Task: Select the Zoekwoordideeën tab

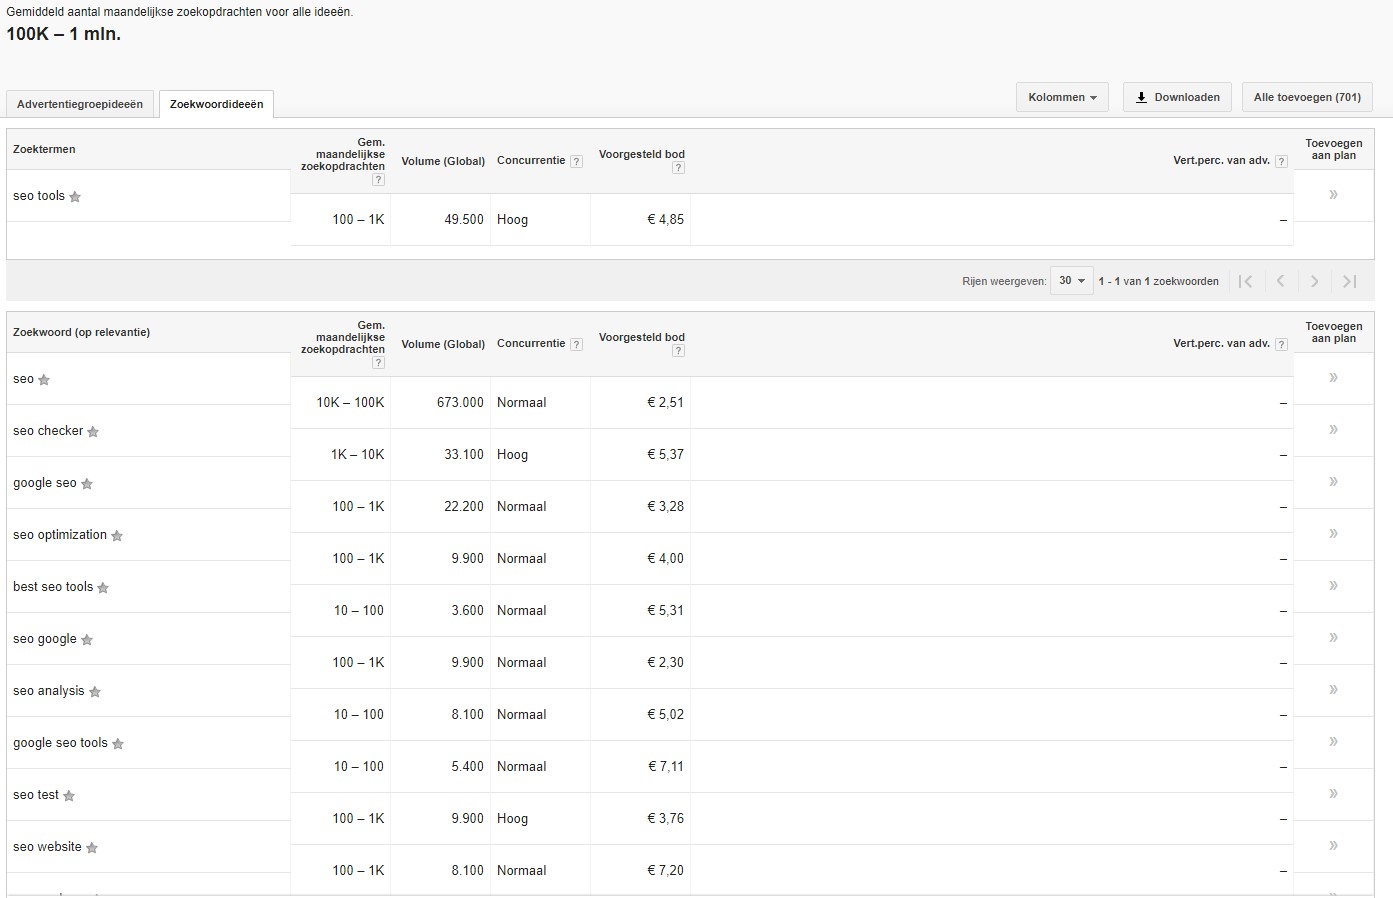Action: 217,104
